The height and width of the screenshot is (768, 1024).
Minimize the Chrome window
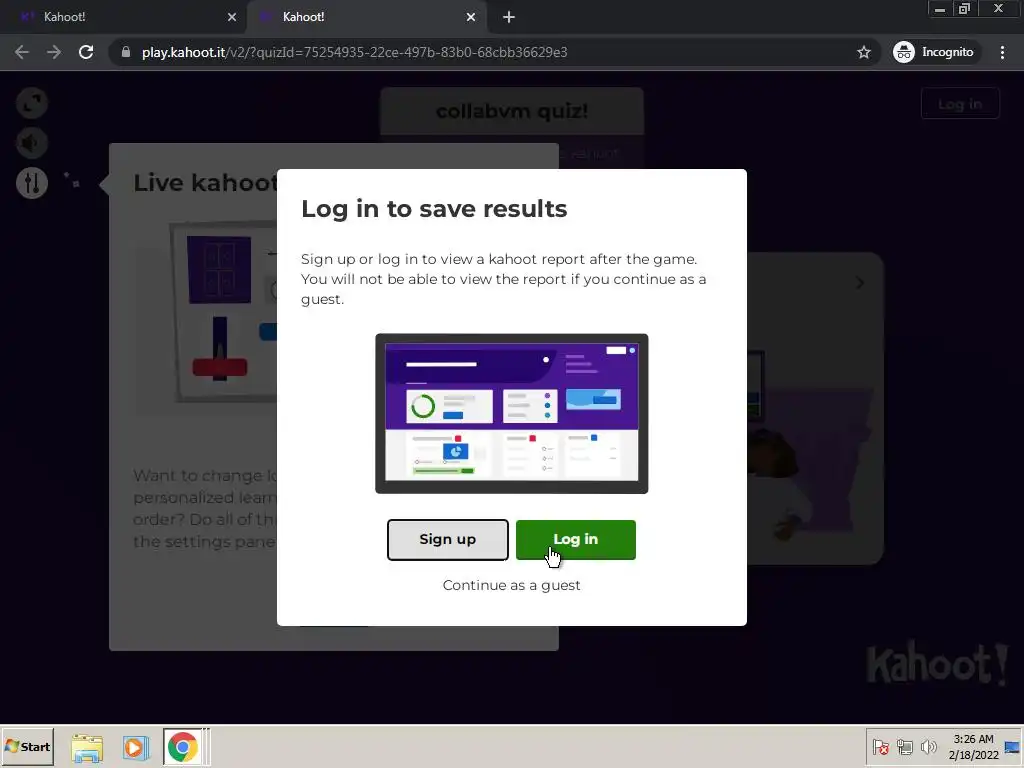click(940, 9)
